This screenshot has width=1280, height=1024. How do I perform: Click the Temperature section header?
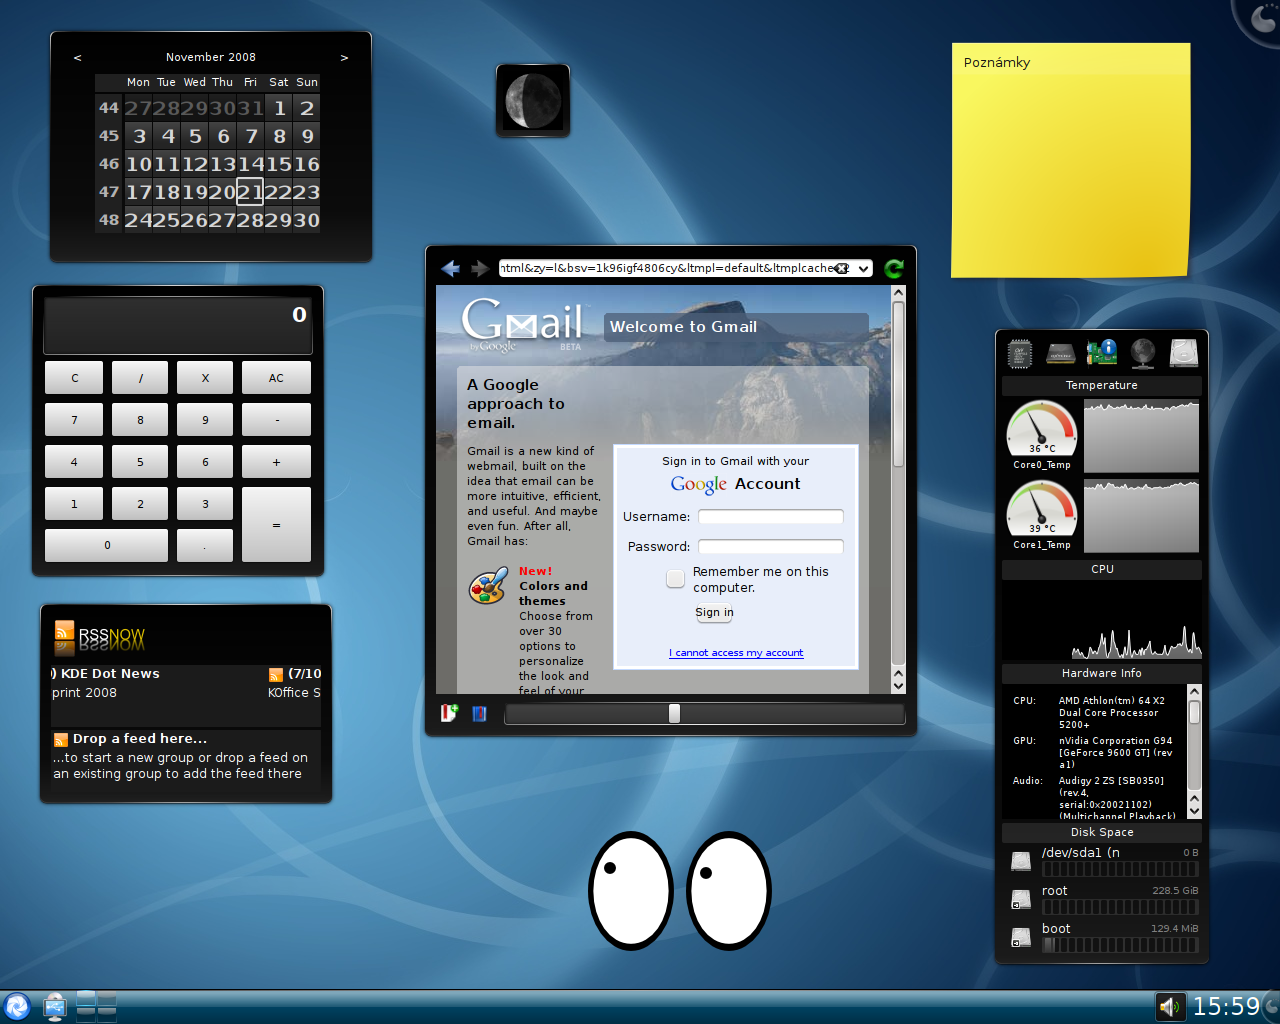coord(1102,386)
